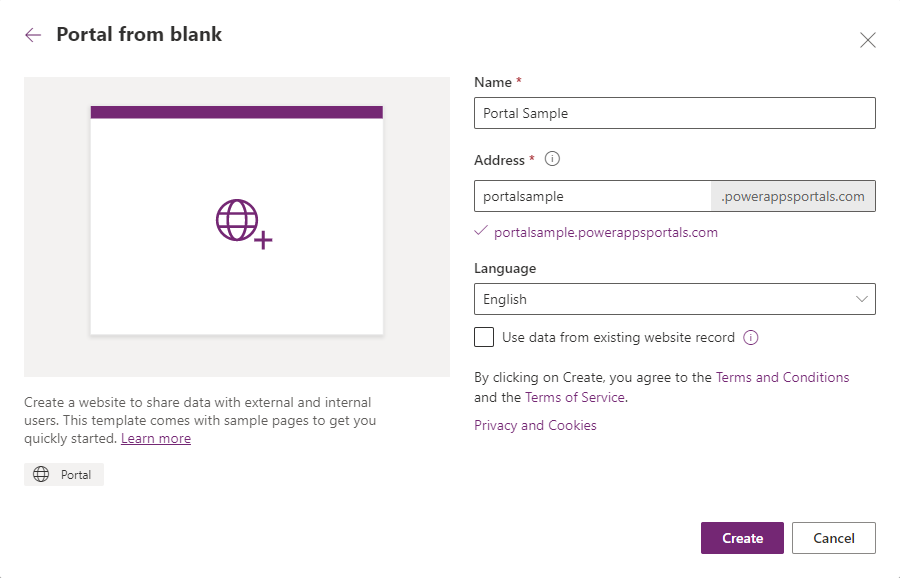Click the Create button
Screen dimensions: 900x578
coord(742,538)
